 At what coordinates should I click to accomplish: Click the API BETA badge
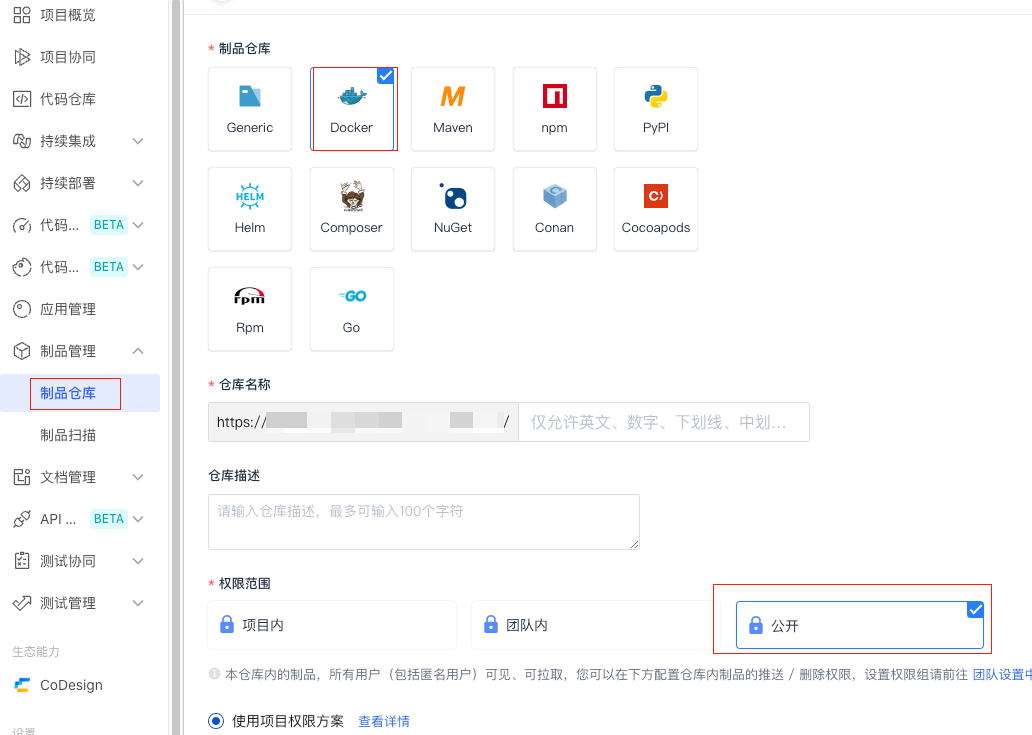tap(109, 519)
